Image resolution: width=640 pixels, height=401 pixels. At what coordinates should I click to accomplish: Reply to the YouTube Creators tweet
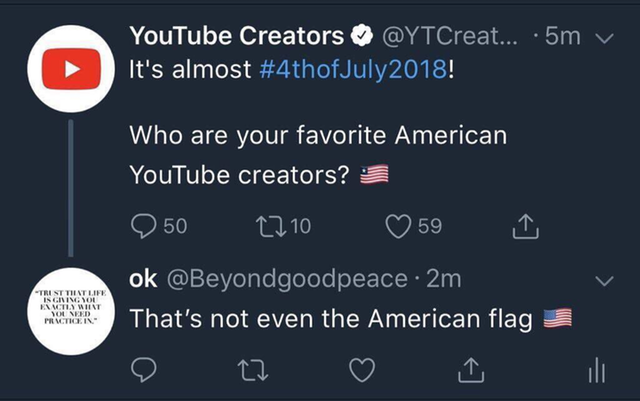coord(144,226)
